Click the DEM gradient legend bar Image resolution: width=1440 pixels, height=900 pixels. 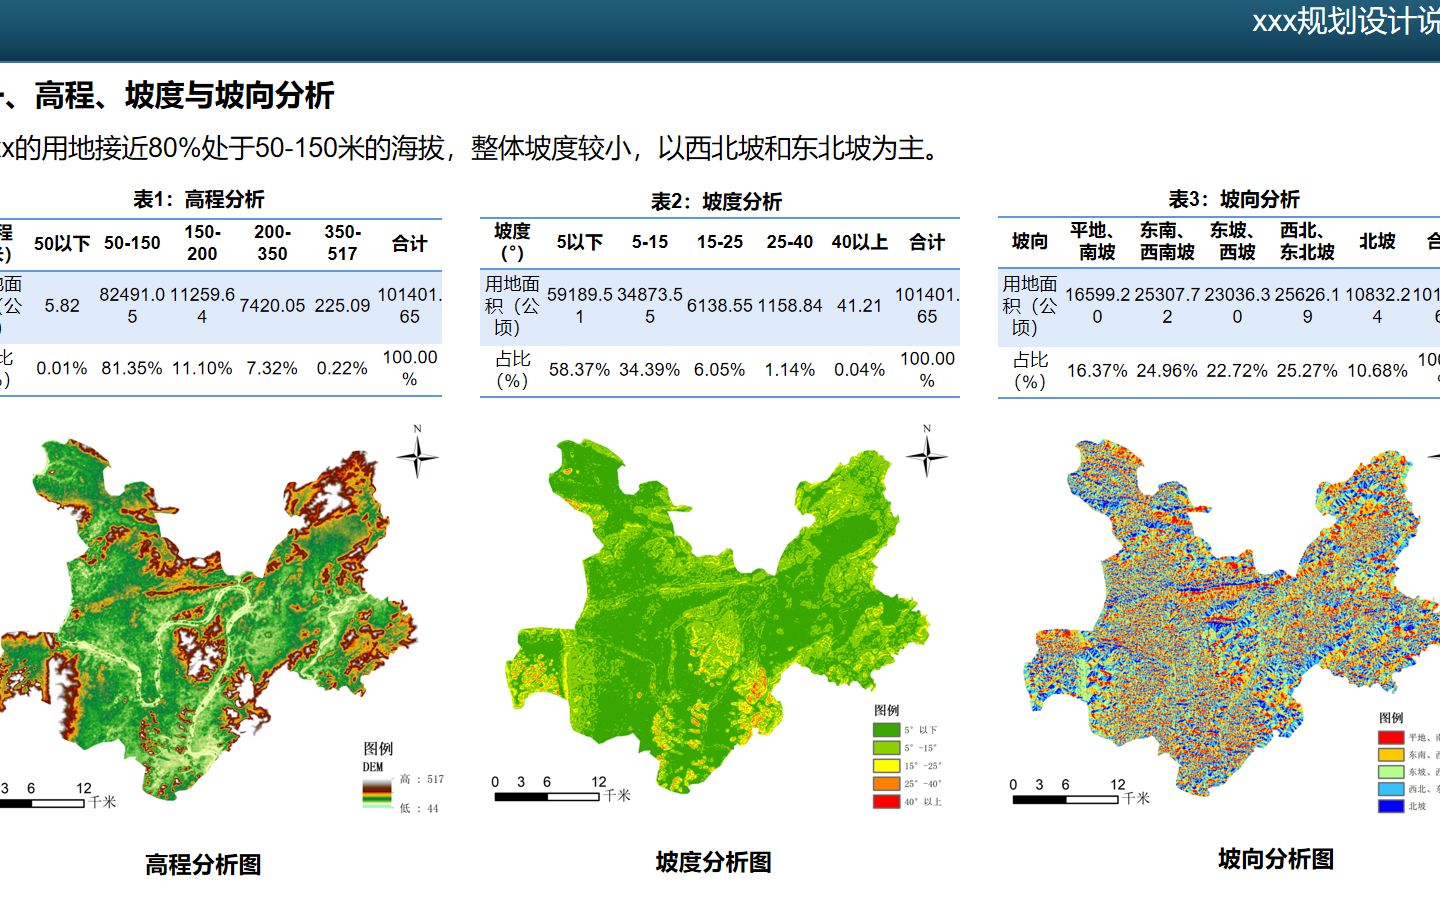point(376,793)
